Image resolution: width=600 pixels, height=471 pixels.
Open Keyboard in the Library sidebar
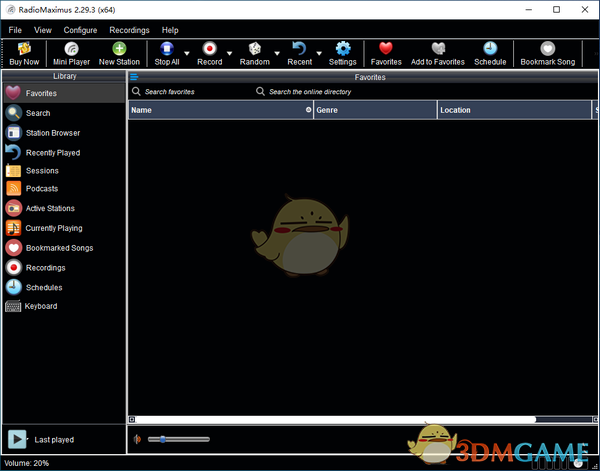[64, 306]
